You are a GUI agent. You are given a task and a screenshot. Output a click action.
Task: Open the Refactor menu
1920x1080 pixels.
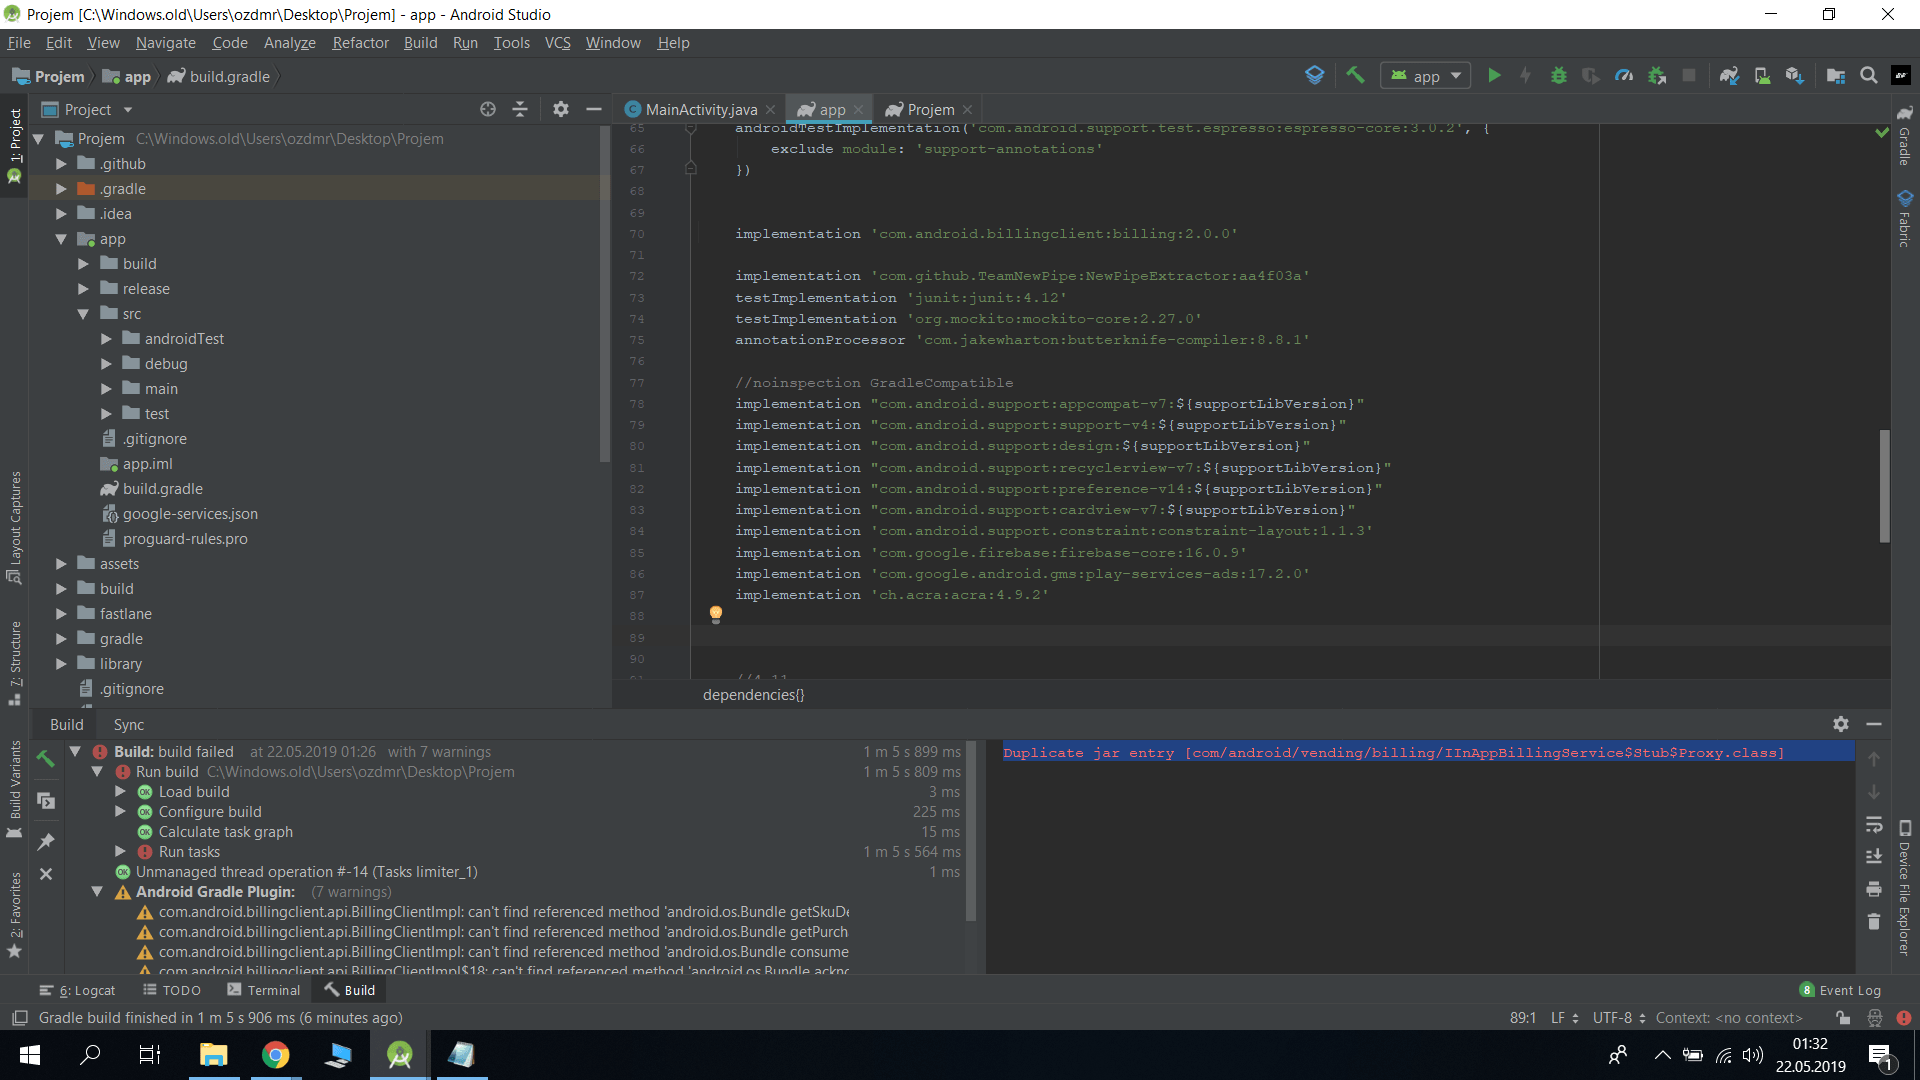[x=360, y=43]
